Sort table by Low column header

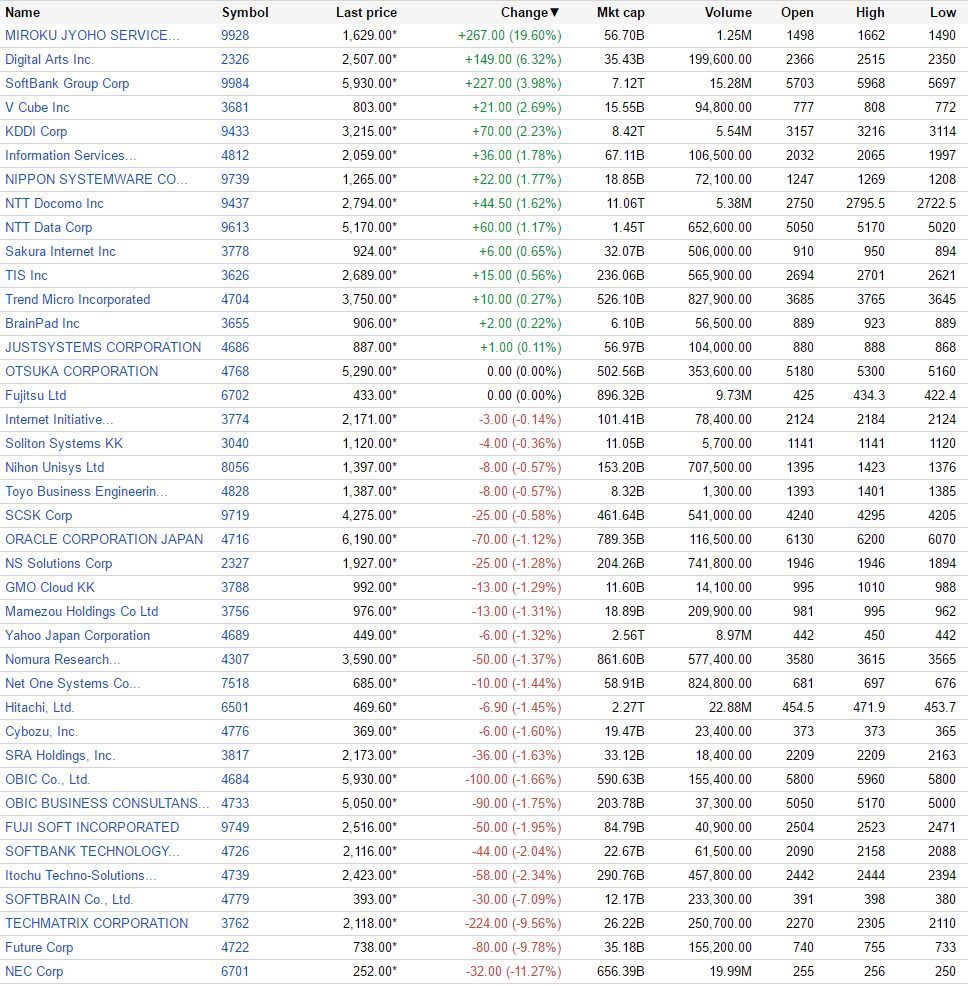[943, 13]
